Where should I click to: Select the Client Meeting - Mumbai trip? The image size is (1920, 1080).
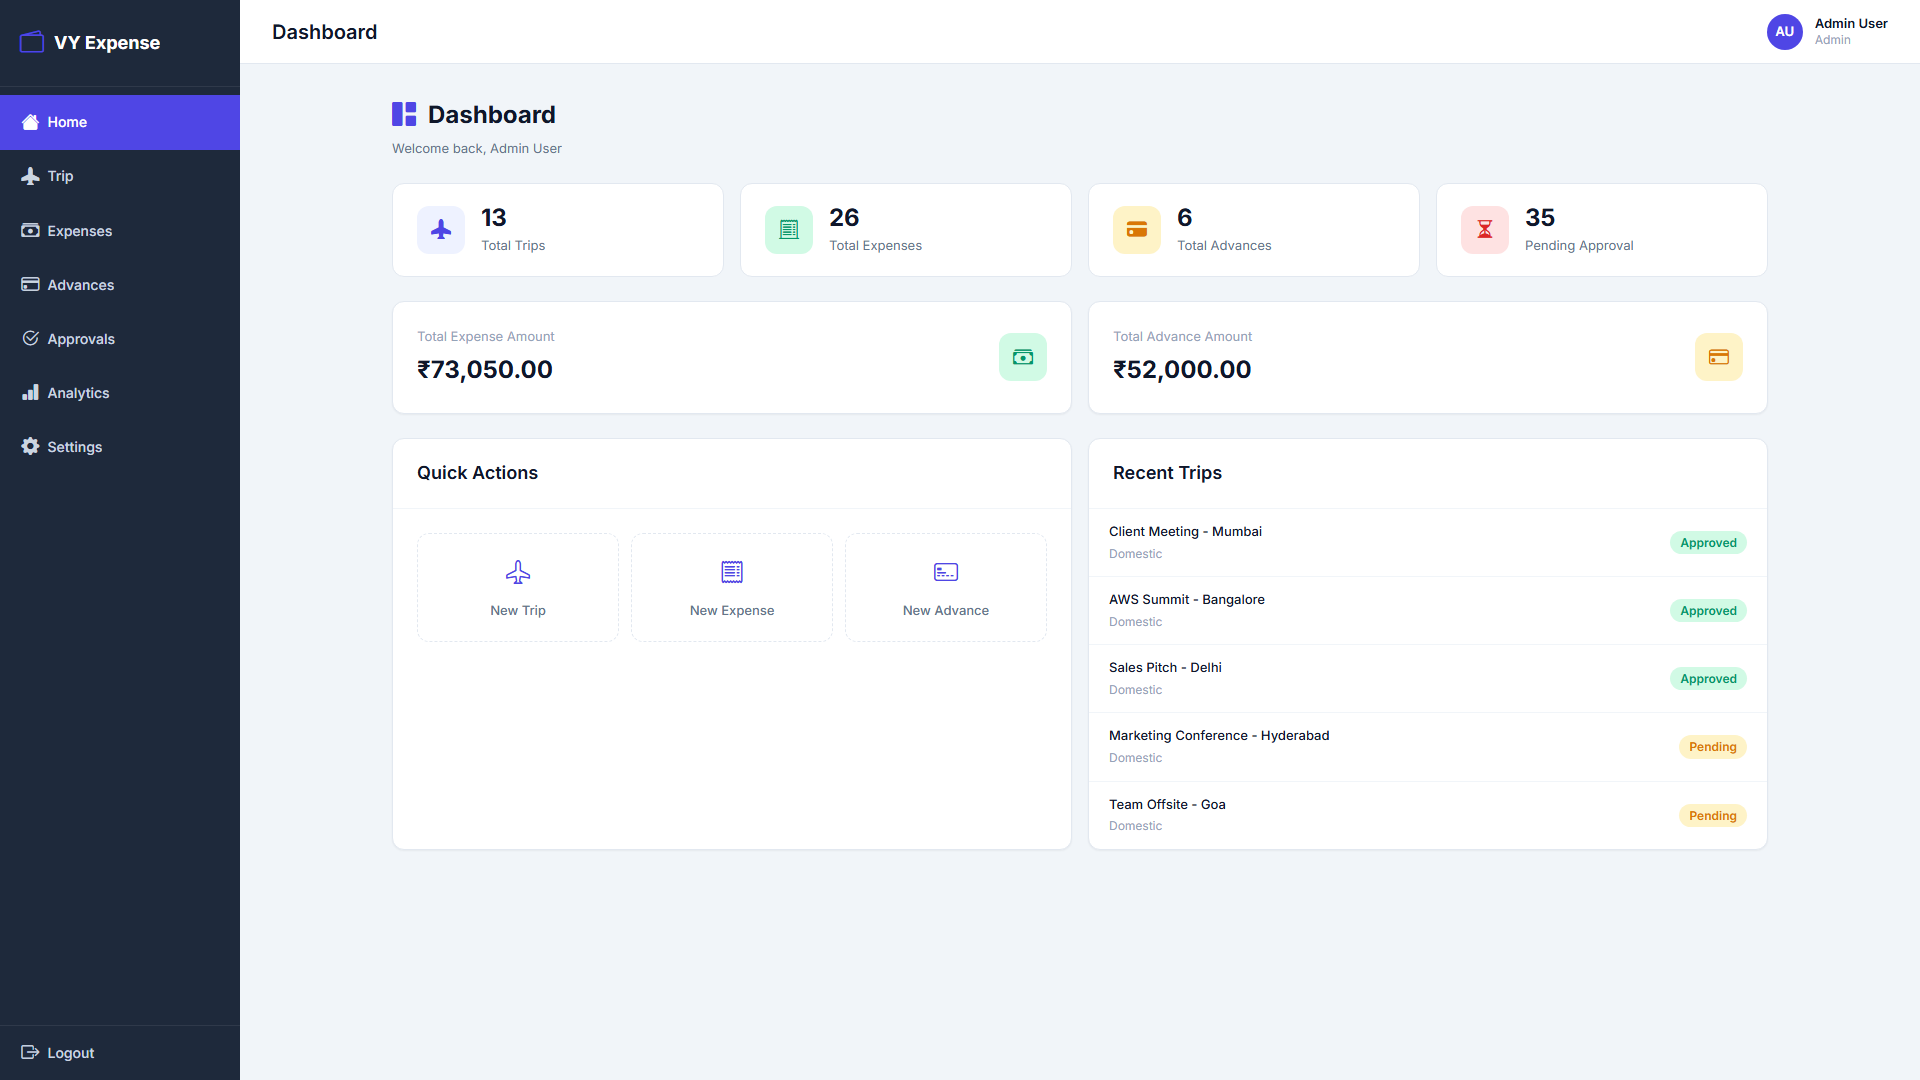(x=1184, y=531)
